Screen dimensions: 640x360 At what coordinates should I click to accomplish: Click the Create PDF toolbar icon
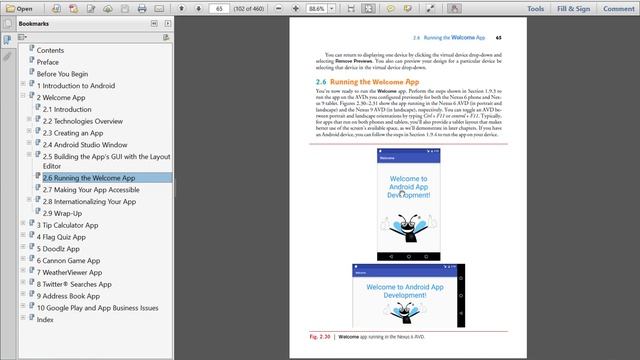56,9
